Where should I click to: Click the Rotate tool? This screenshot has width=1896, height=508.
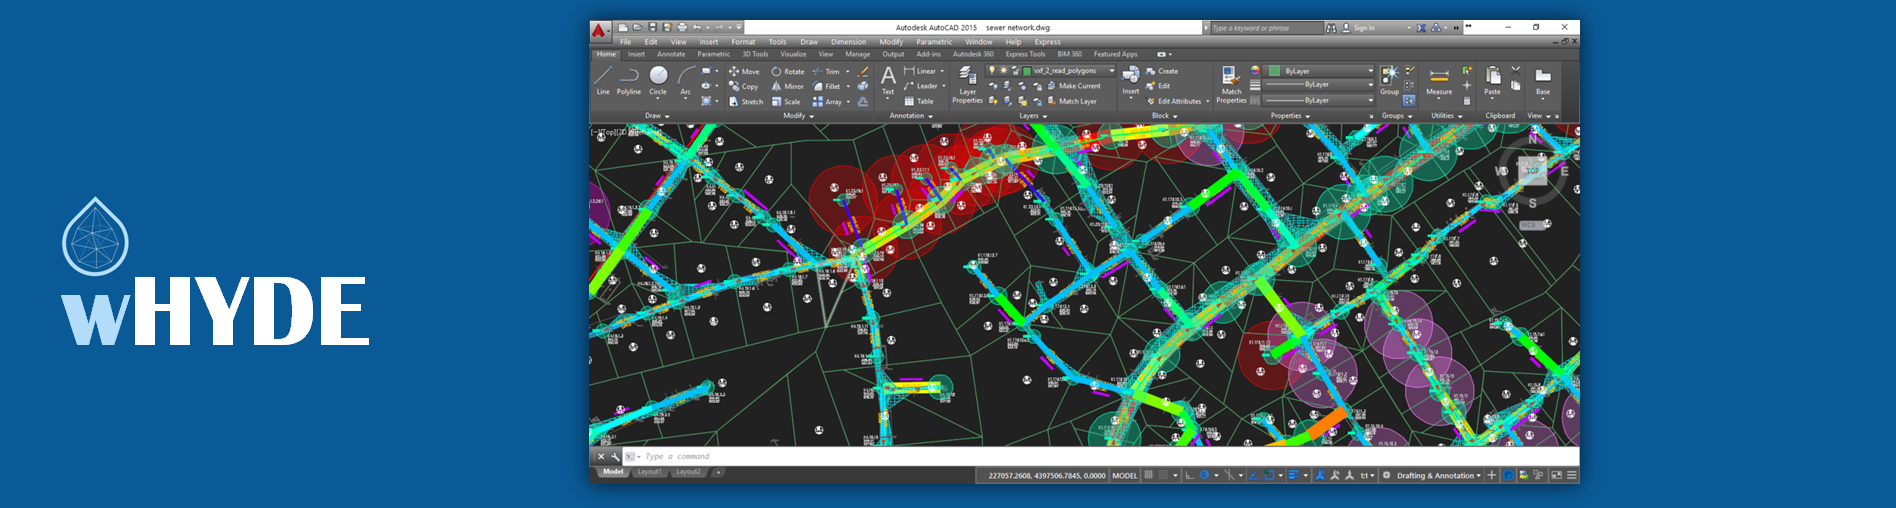pyautogui.click(x=788, y=72)
